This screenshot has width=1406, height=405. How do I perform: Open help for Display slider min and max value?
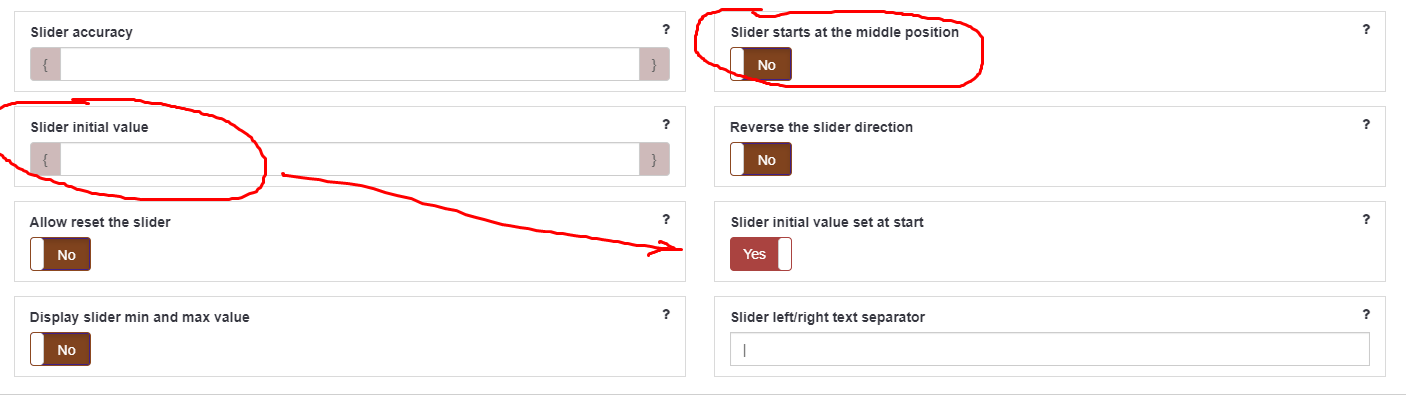[x=666, y=315]
